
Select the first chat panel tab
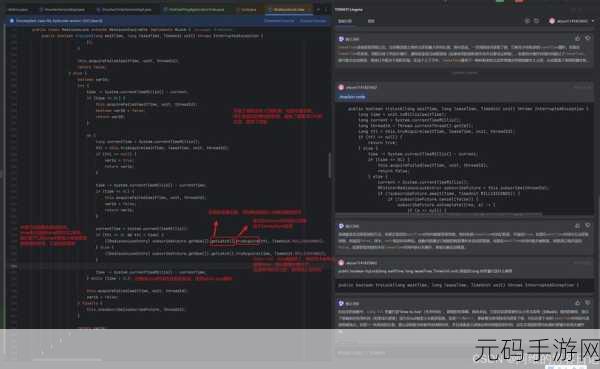click(345, 21)
